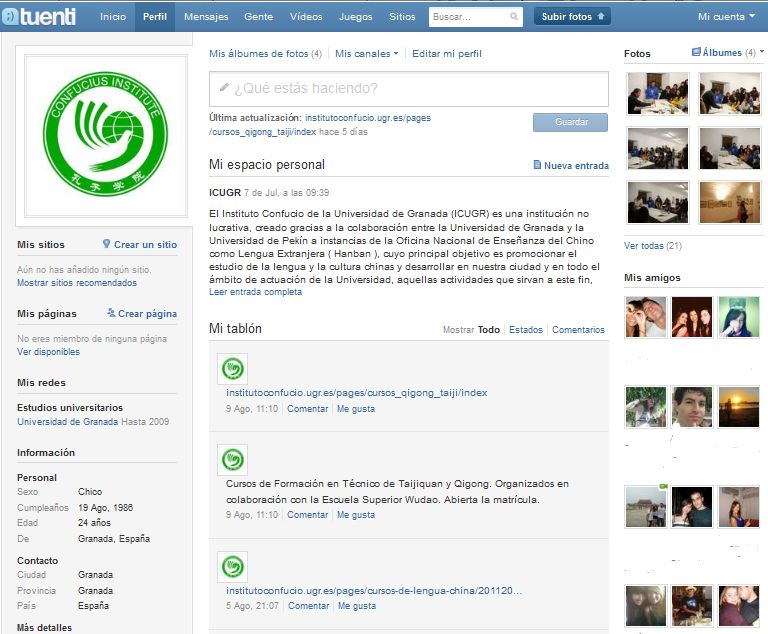Open the friend thumbnail with green video badge
Viewport: 768px width, 634px height.
646,507
